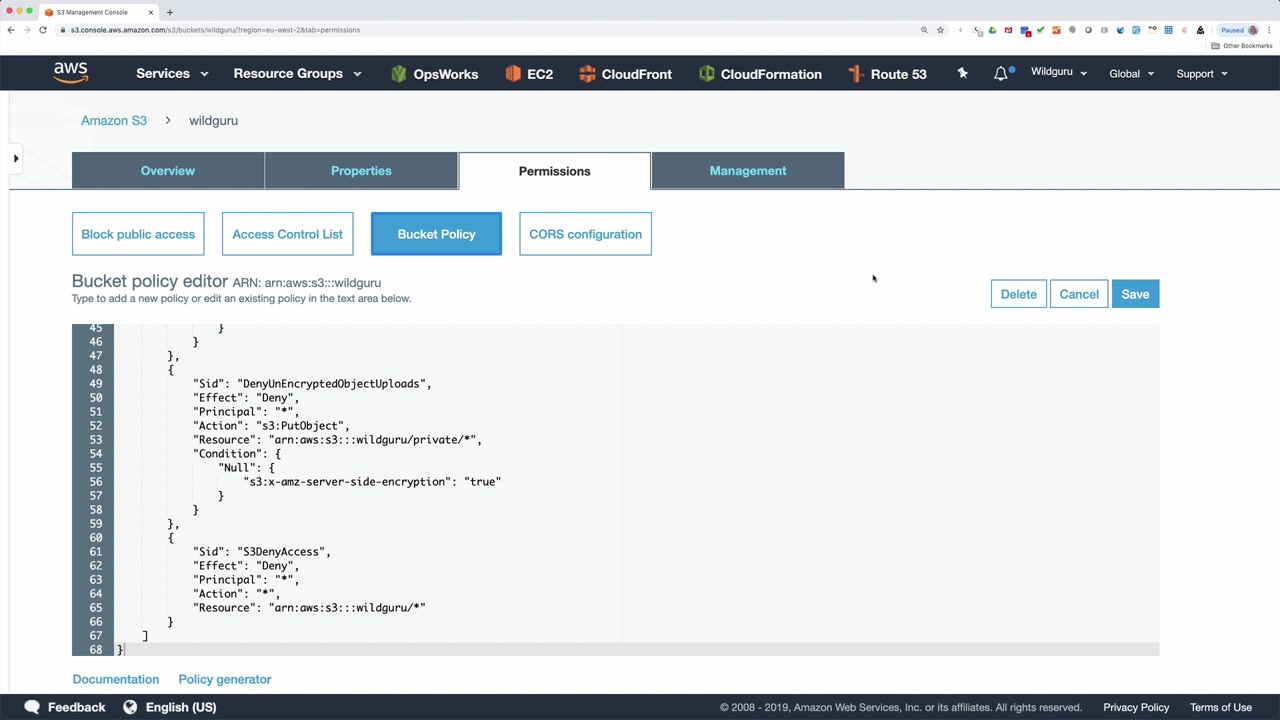Open the Policy generator link
The width and height of the screenshot is (1280, 720).
click(225, 679)
